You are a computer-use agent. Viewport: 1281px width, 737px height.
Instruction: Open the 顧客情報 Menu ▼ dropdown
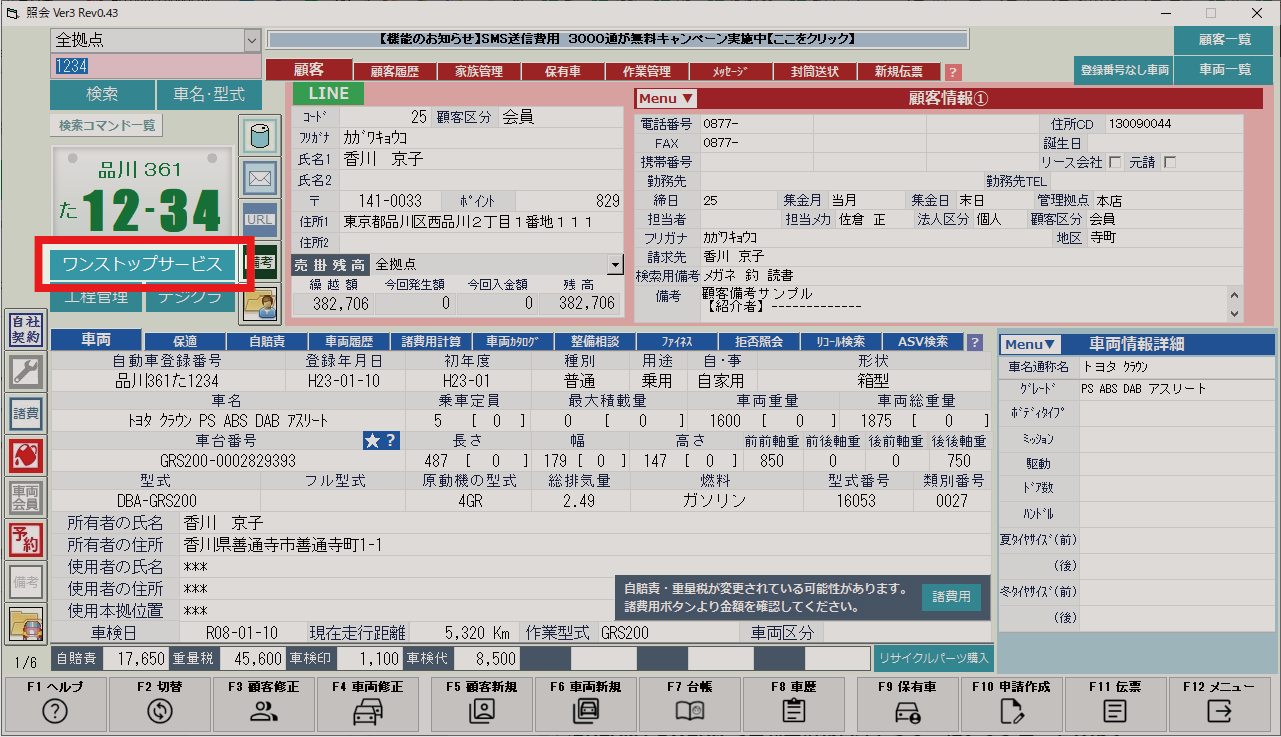[667, 98]
